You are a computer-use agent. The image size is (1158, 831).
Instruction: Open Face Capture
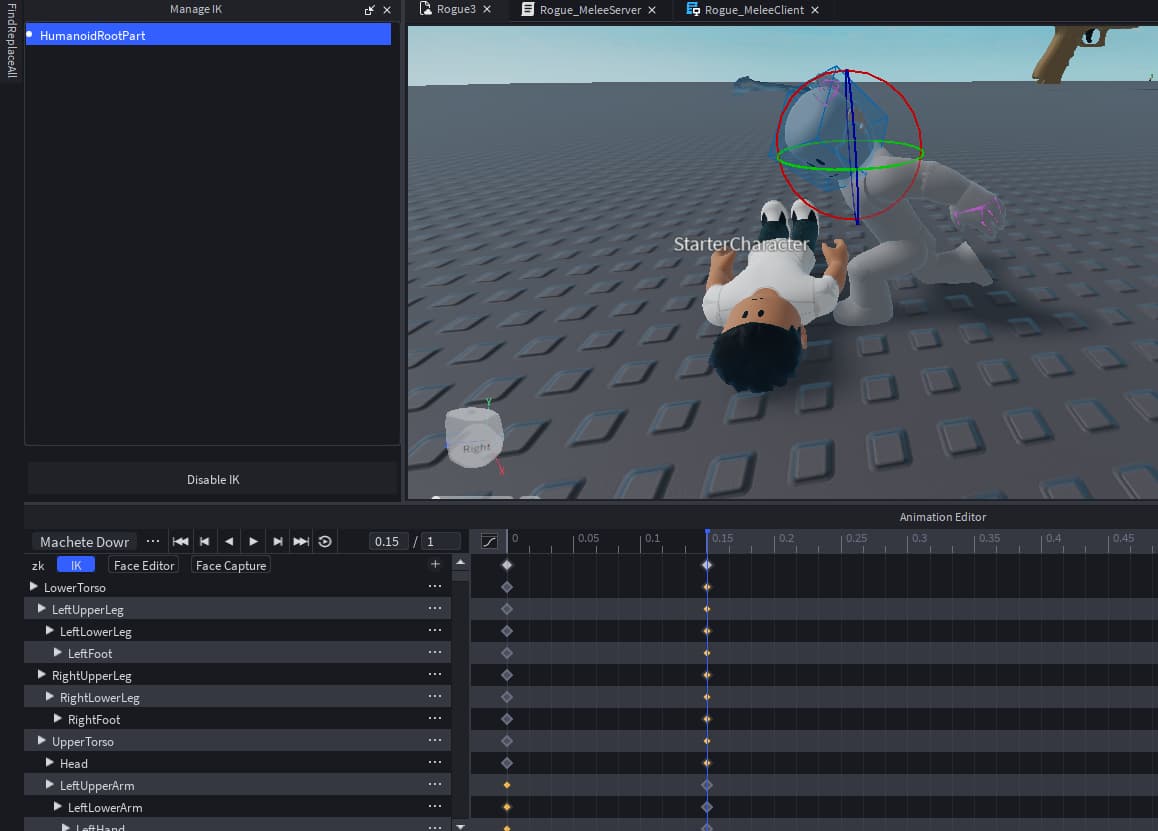click(x=231, y=565)
